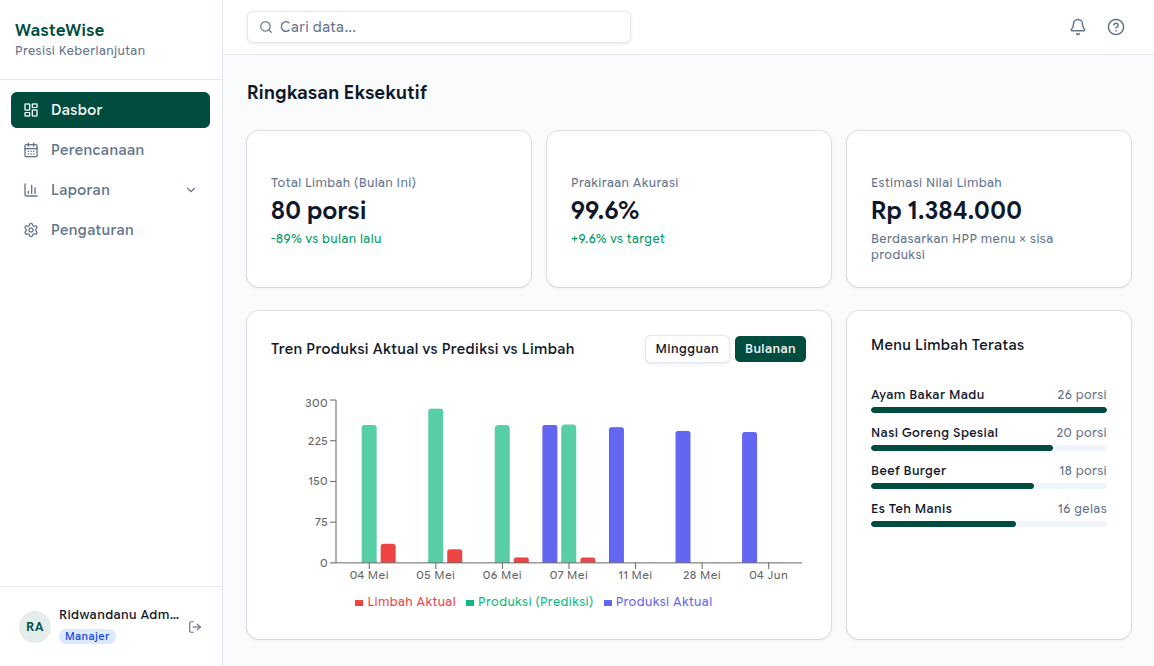Image resolution: width=1154 pixels, height=666 pixels.
Task: Click the 04 Jun purple production bar
Action: (749, 497)
